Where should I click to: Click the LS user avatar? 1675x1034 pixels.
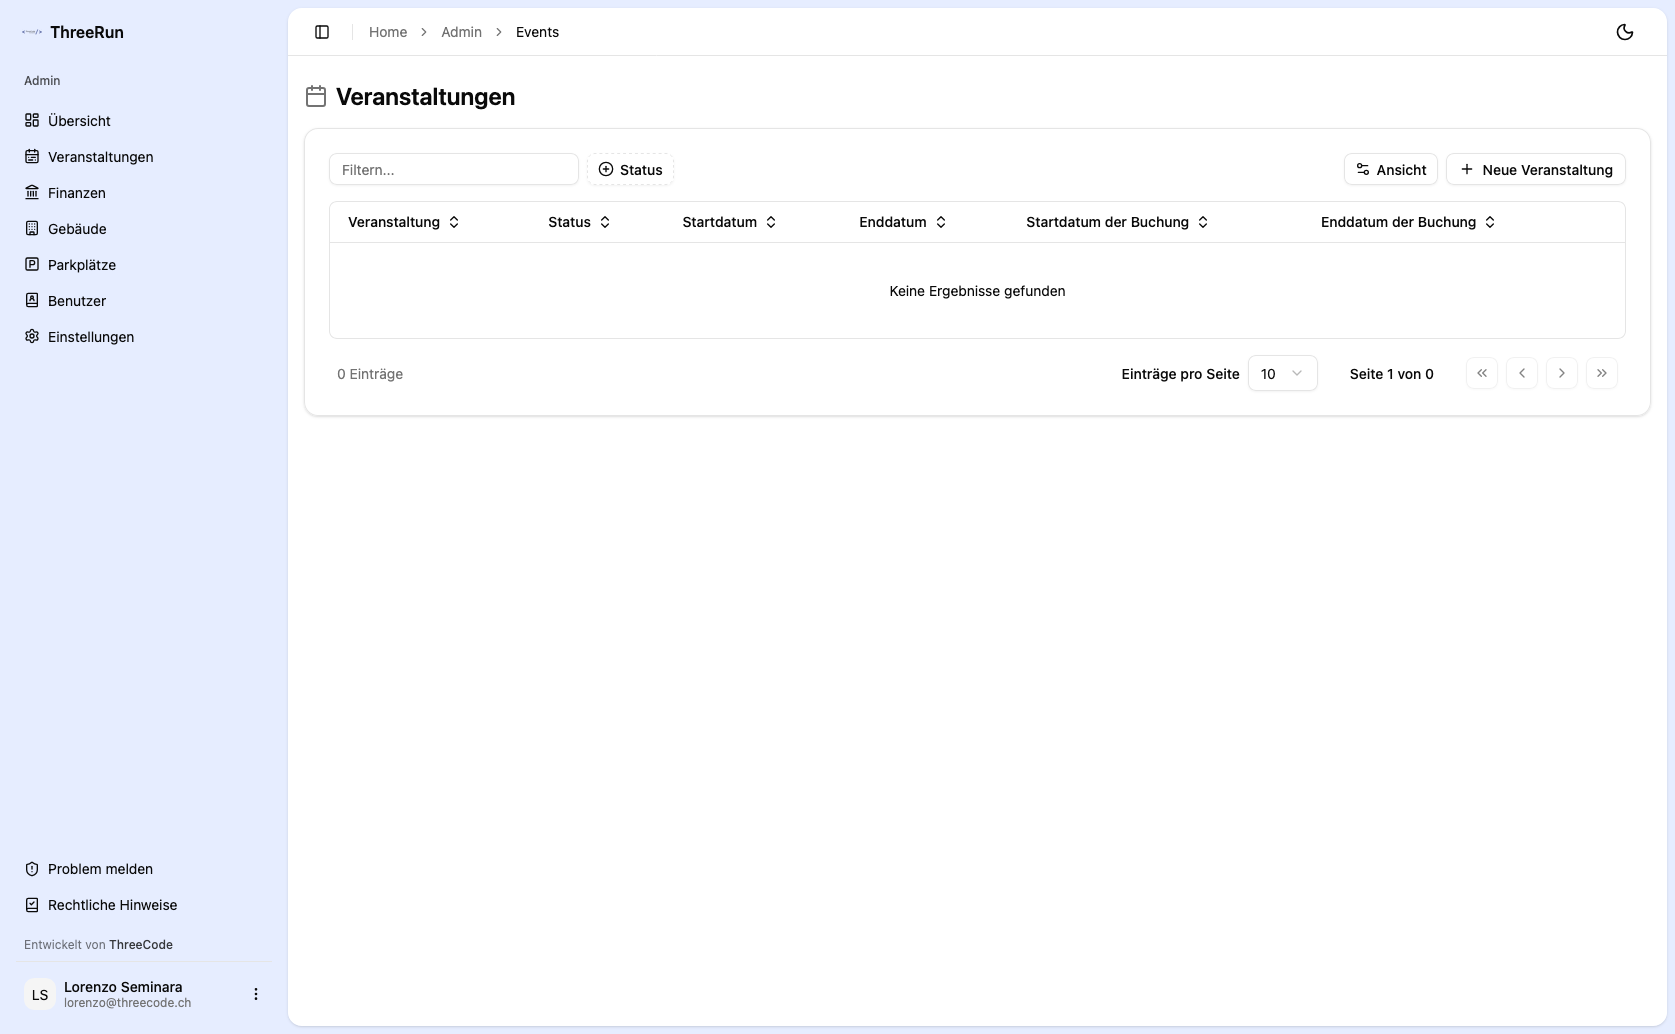(x=40, y=994)
